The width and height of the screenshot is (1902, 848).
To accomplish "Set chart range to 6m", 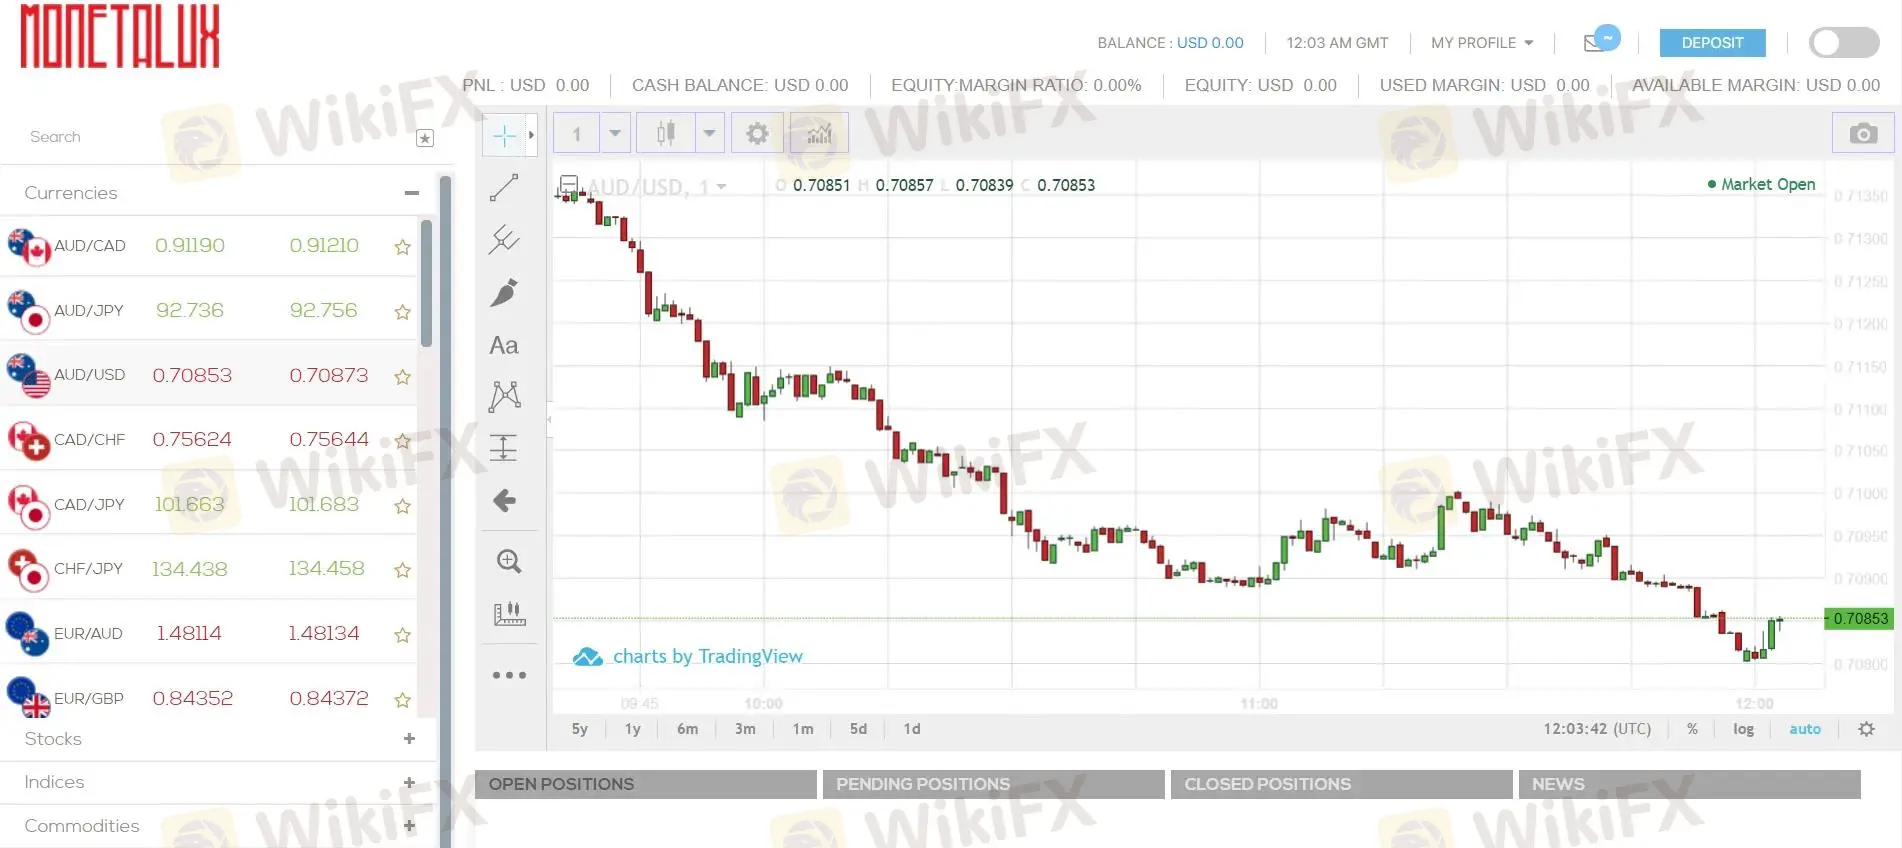I will click(x=688, y=729).
